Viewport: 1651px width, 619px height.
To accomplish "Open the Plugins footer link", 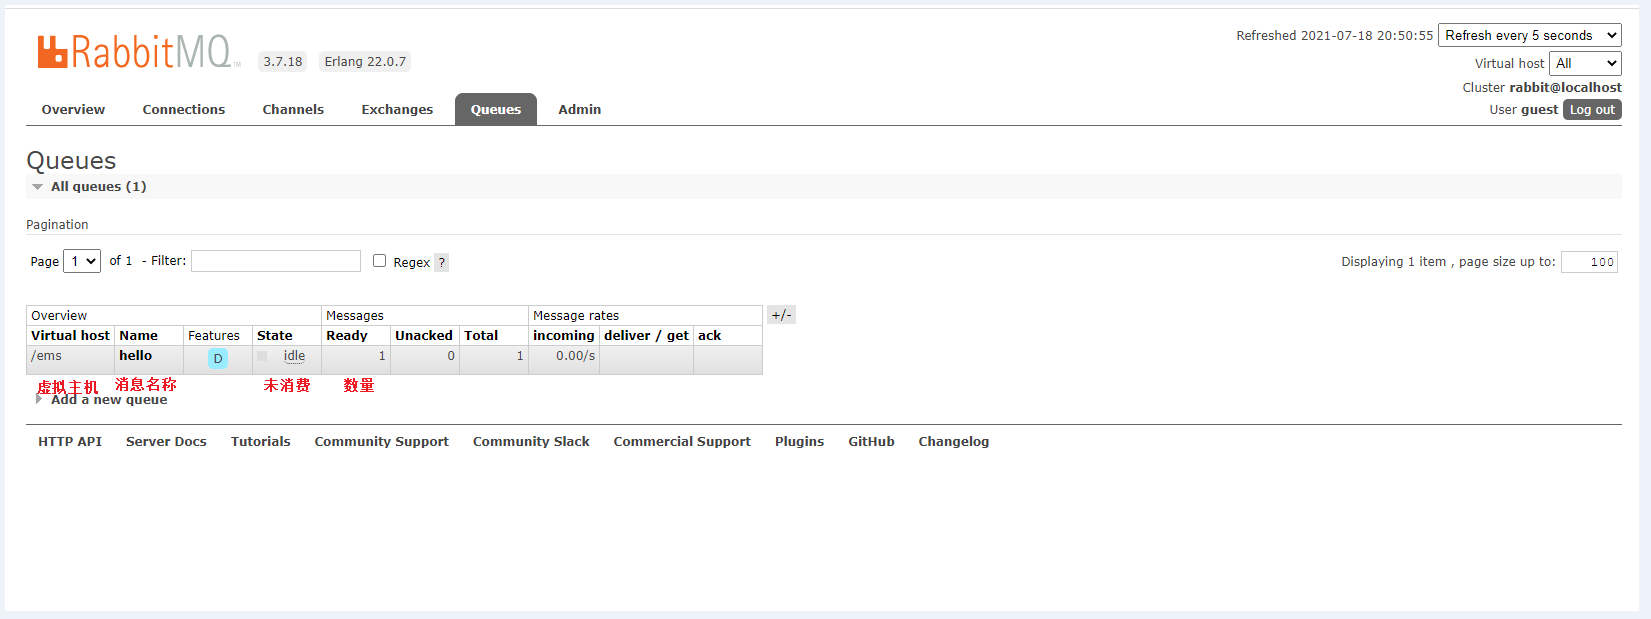I will tap(800, 442).
